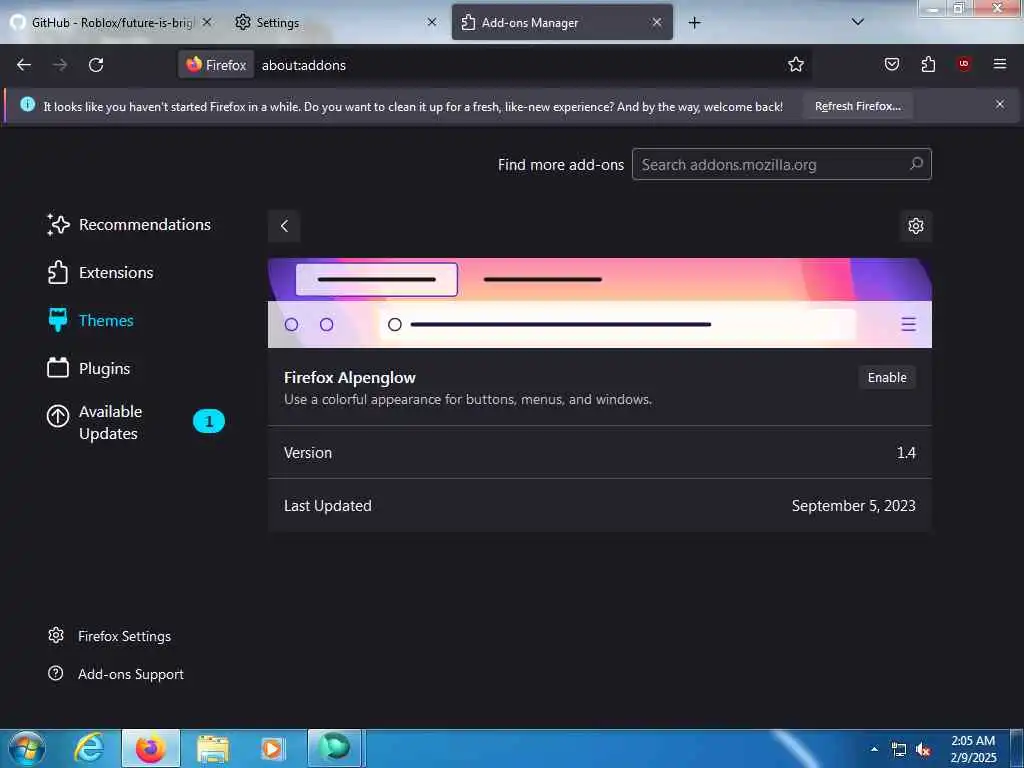Click the notification info icon
The height and width of the screenshot is (768, 1024).
27,104
